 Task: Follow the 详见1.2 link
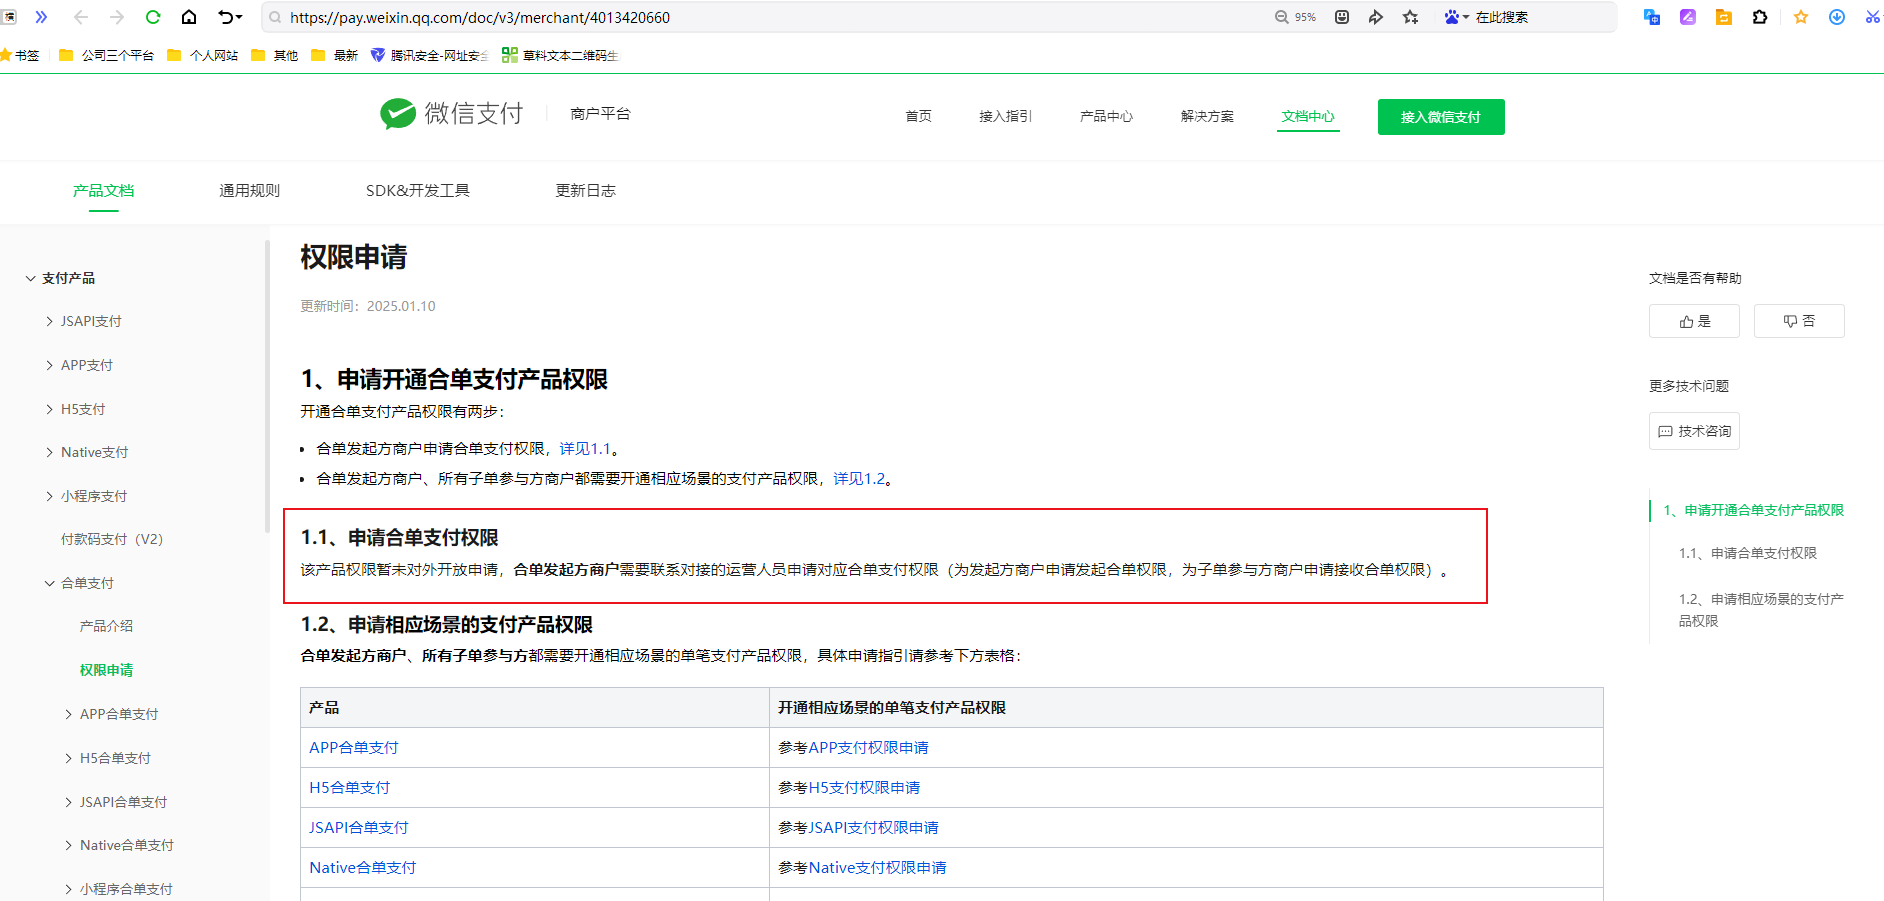pos(859,479)
